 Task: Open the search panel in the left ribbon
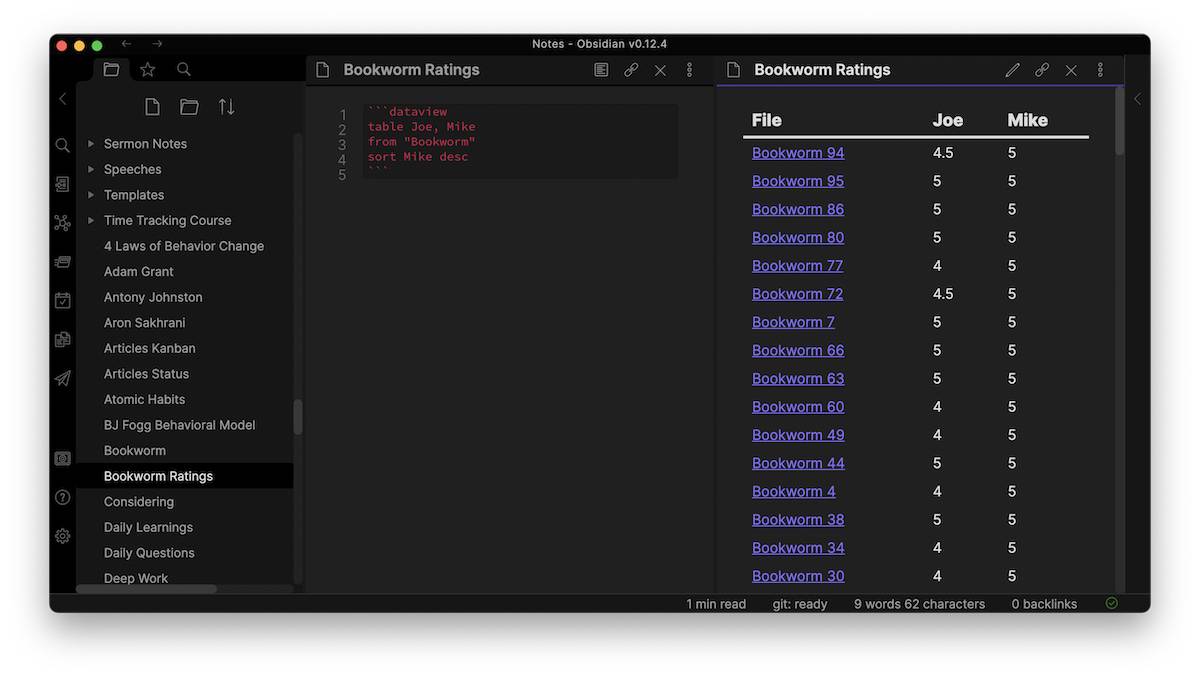(62, 145)
